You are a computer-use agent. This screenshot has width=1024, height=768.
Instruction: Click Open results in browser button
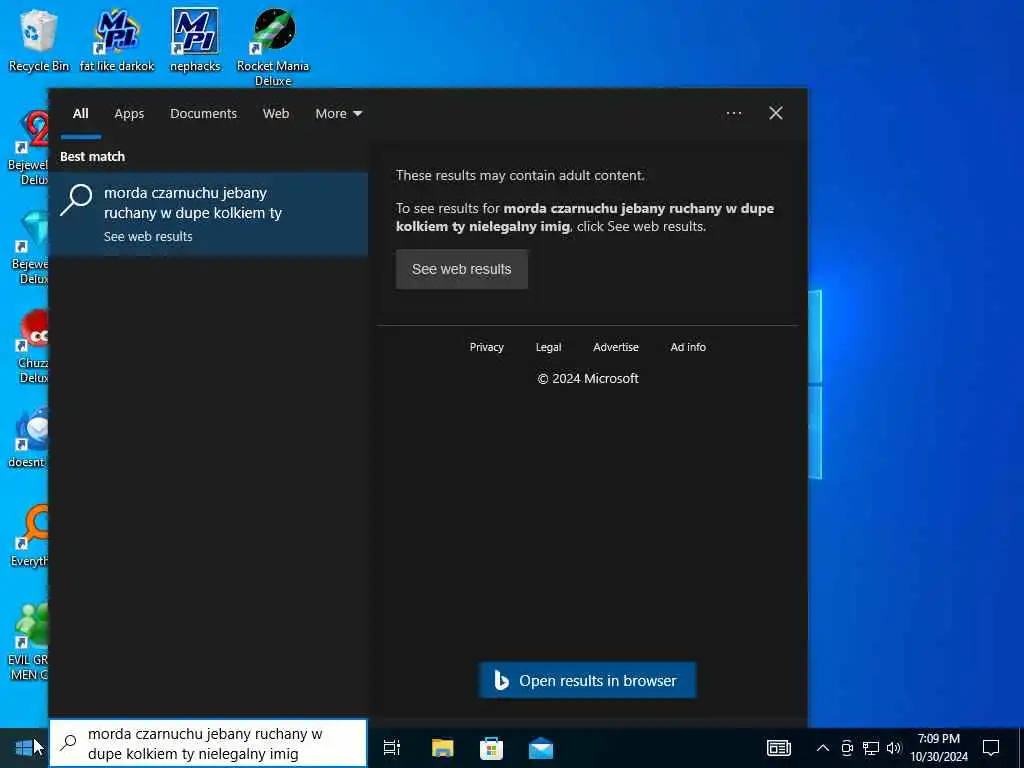click(x=587, y=680)
